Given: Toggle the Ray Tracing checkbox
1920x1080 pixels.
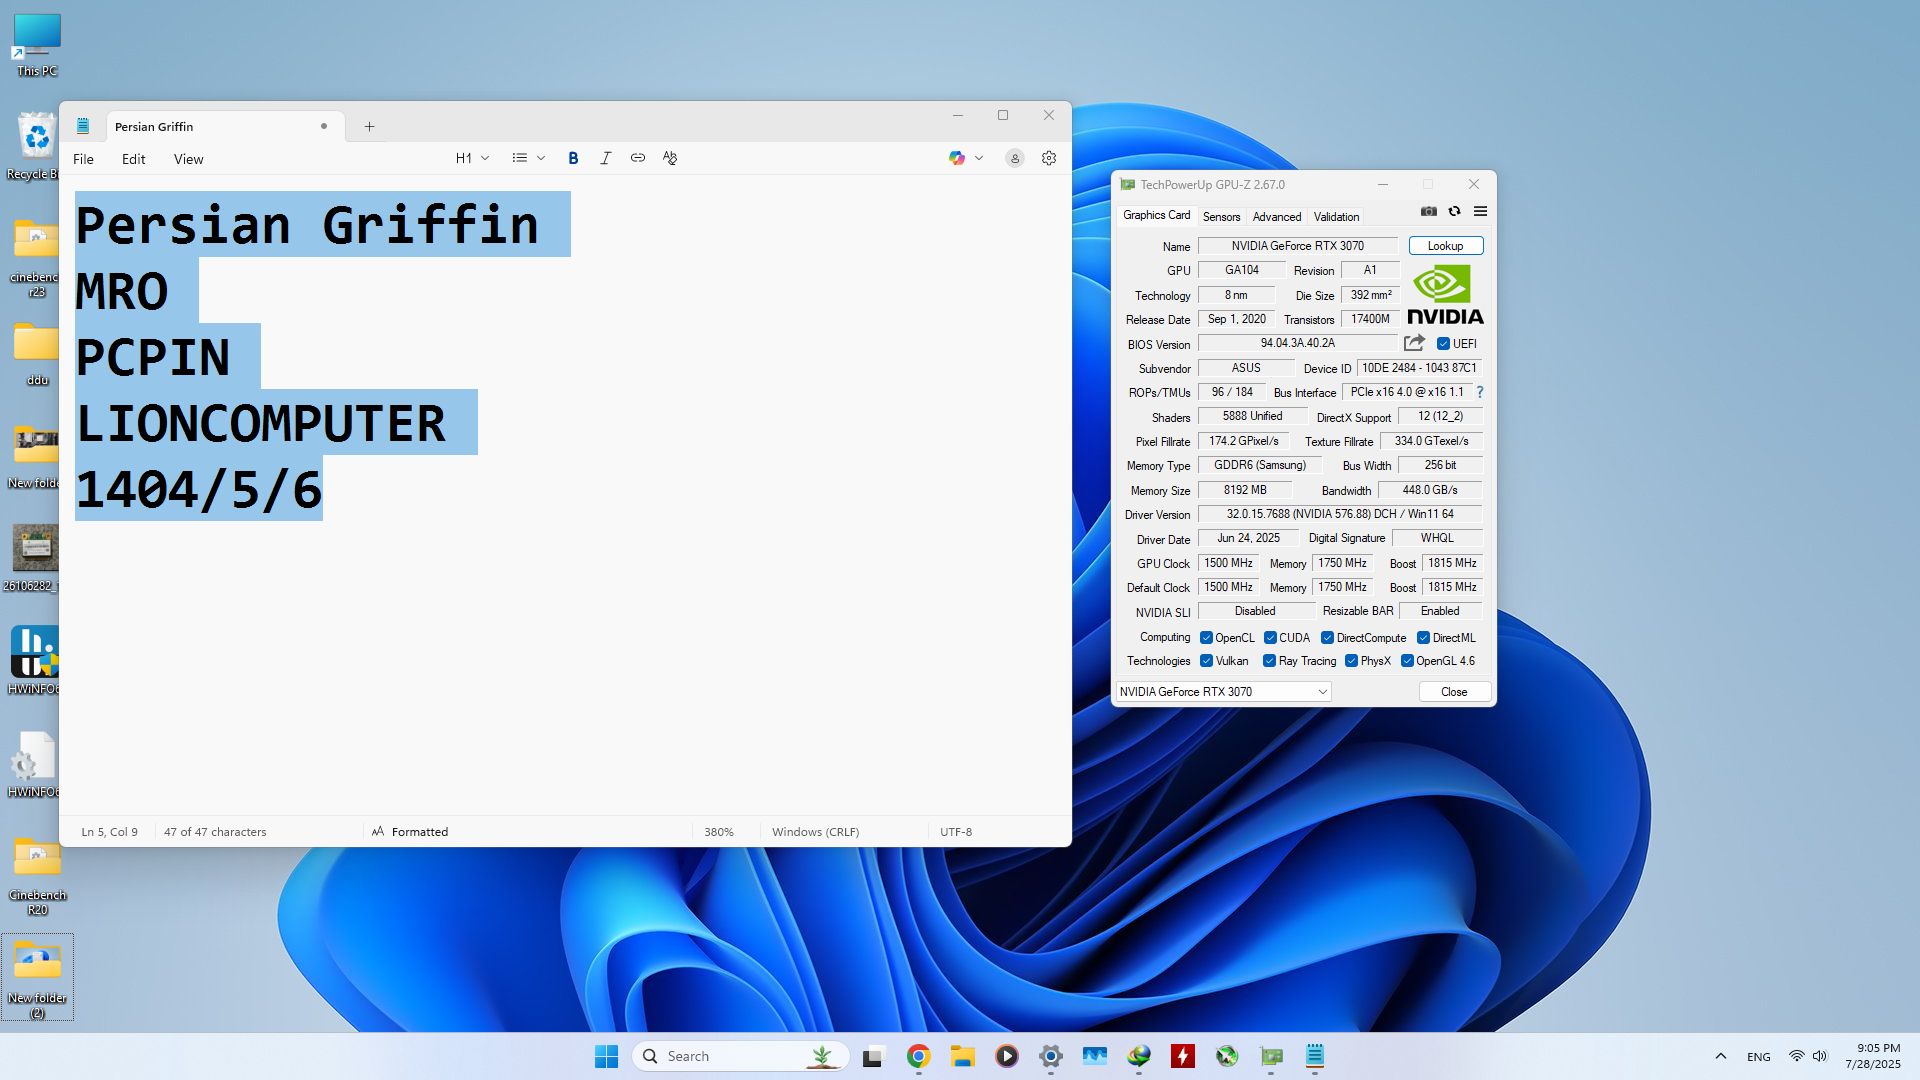Looking at the screenshot, I should point(1269,661).
